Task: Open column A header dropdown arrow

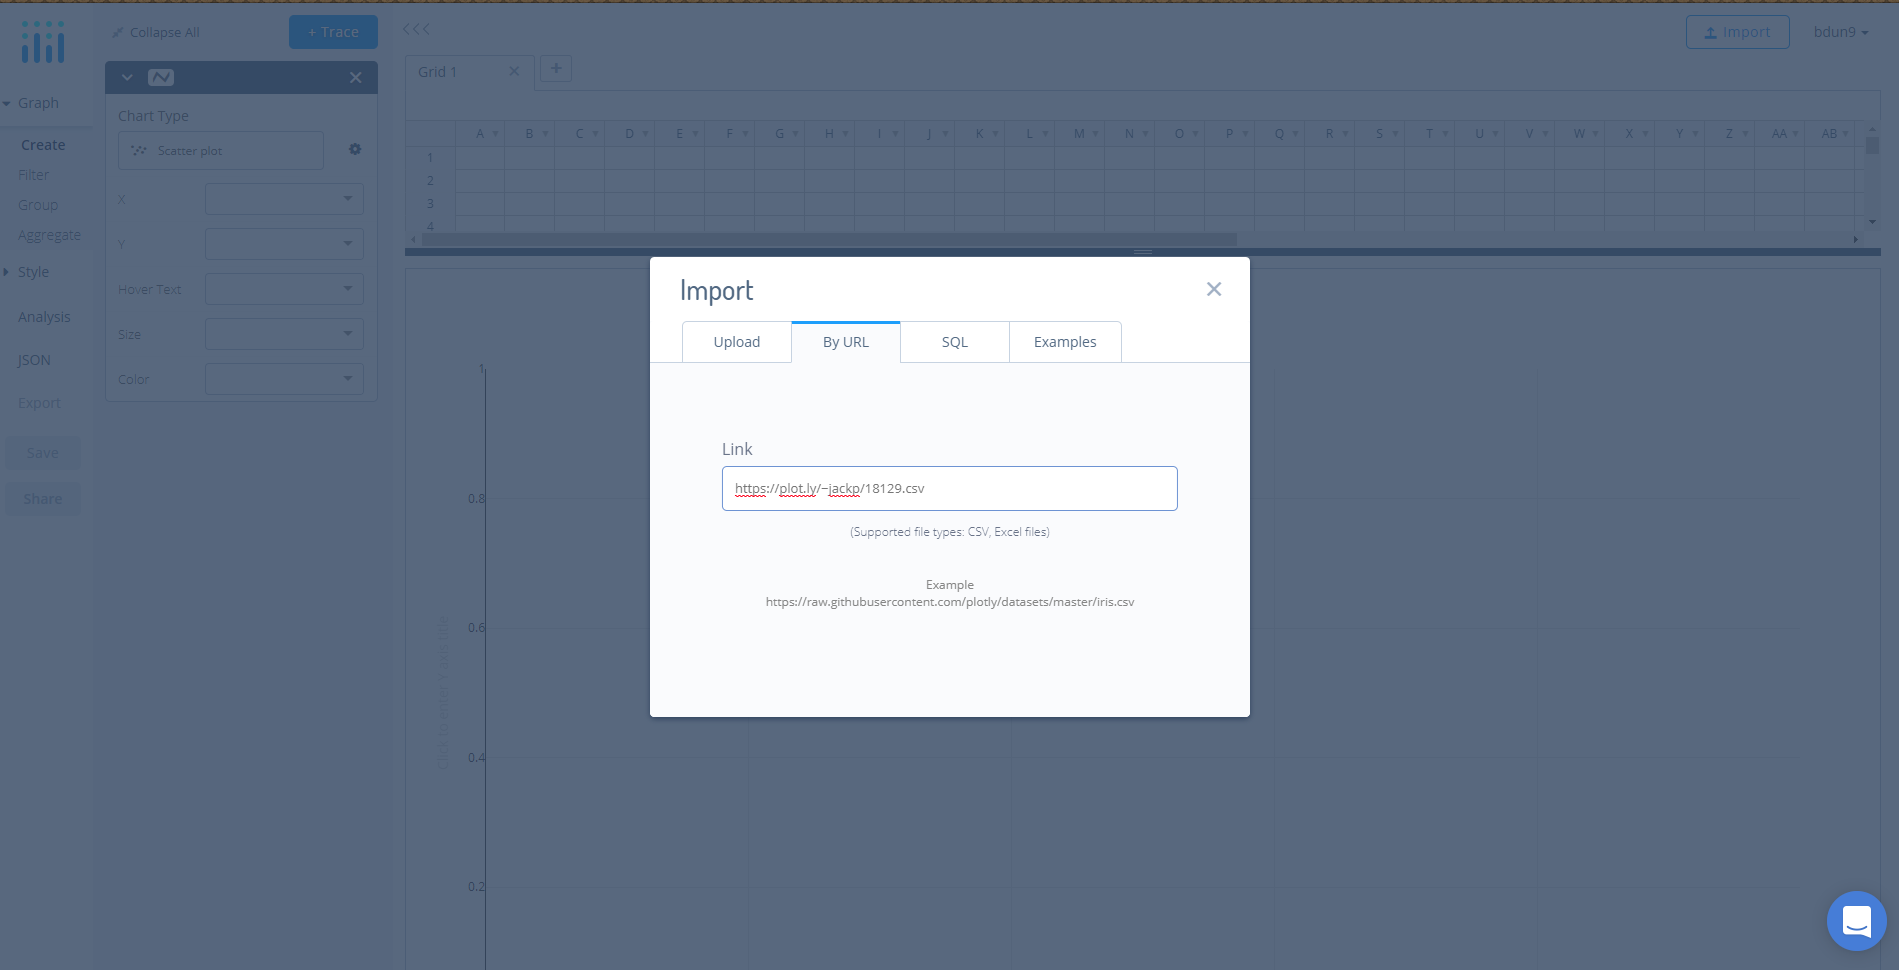Action: pos(495,134)
